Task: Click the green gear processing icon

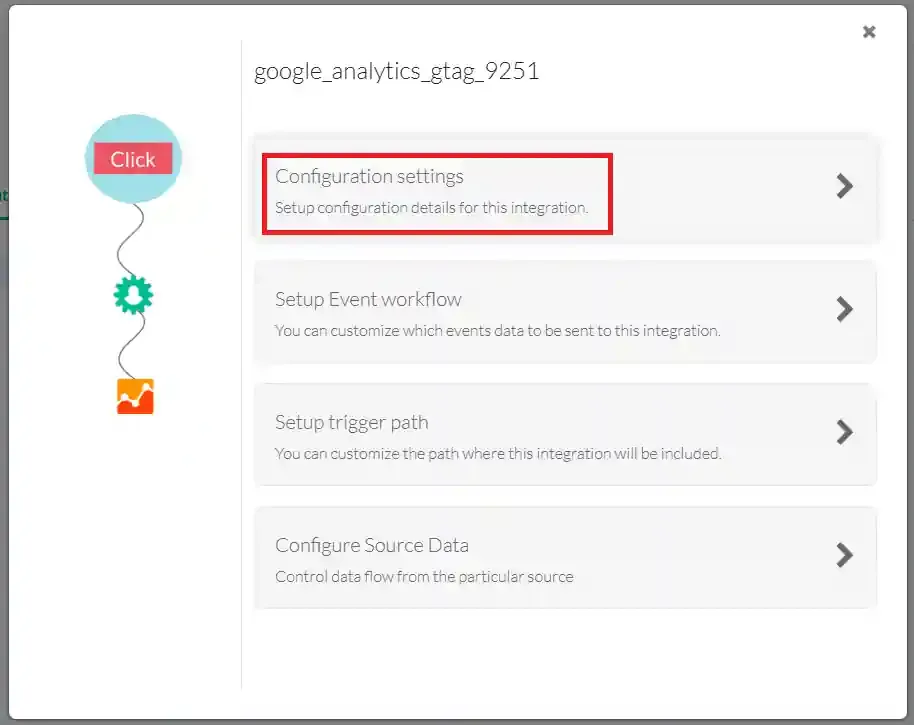Action: (x=133, y=295)
